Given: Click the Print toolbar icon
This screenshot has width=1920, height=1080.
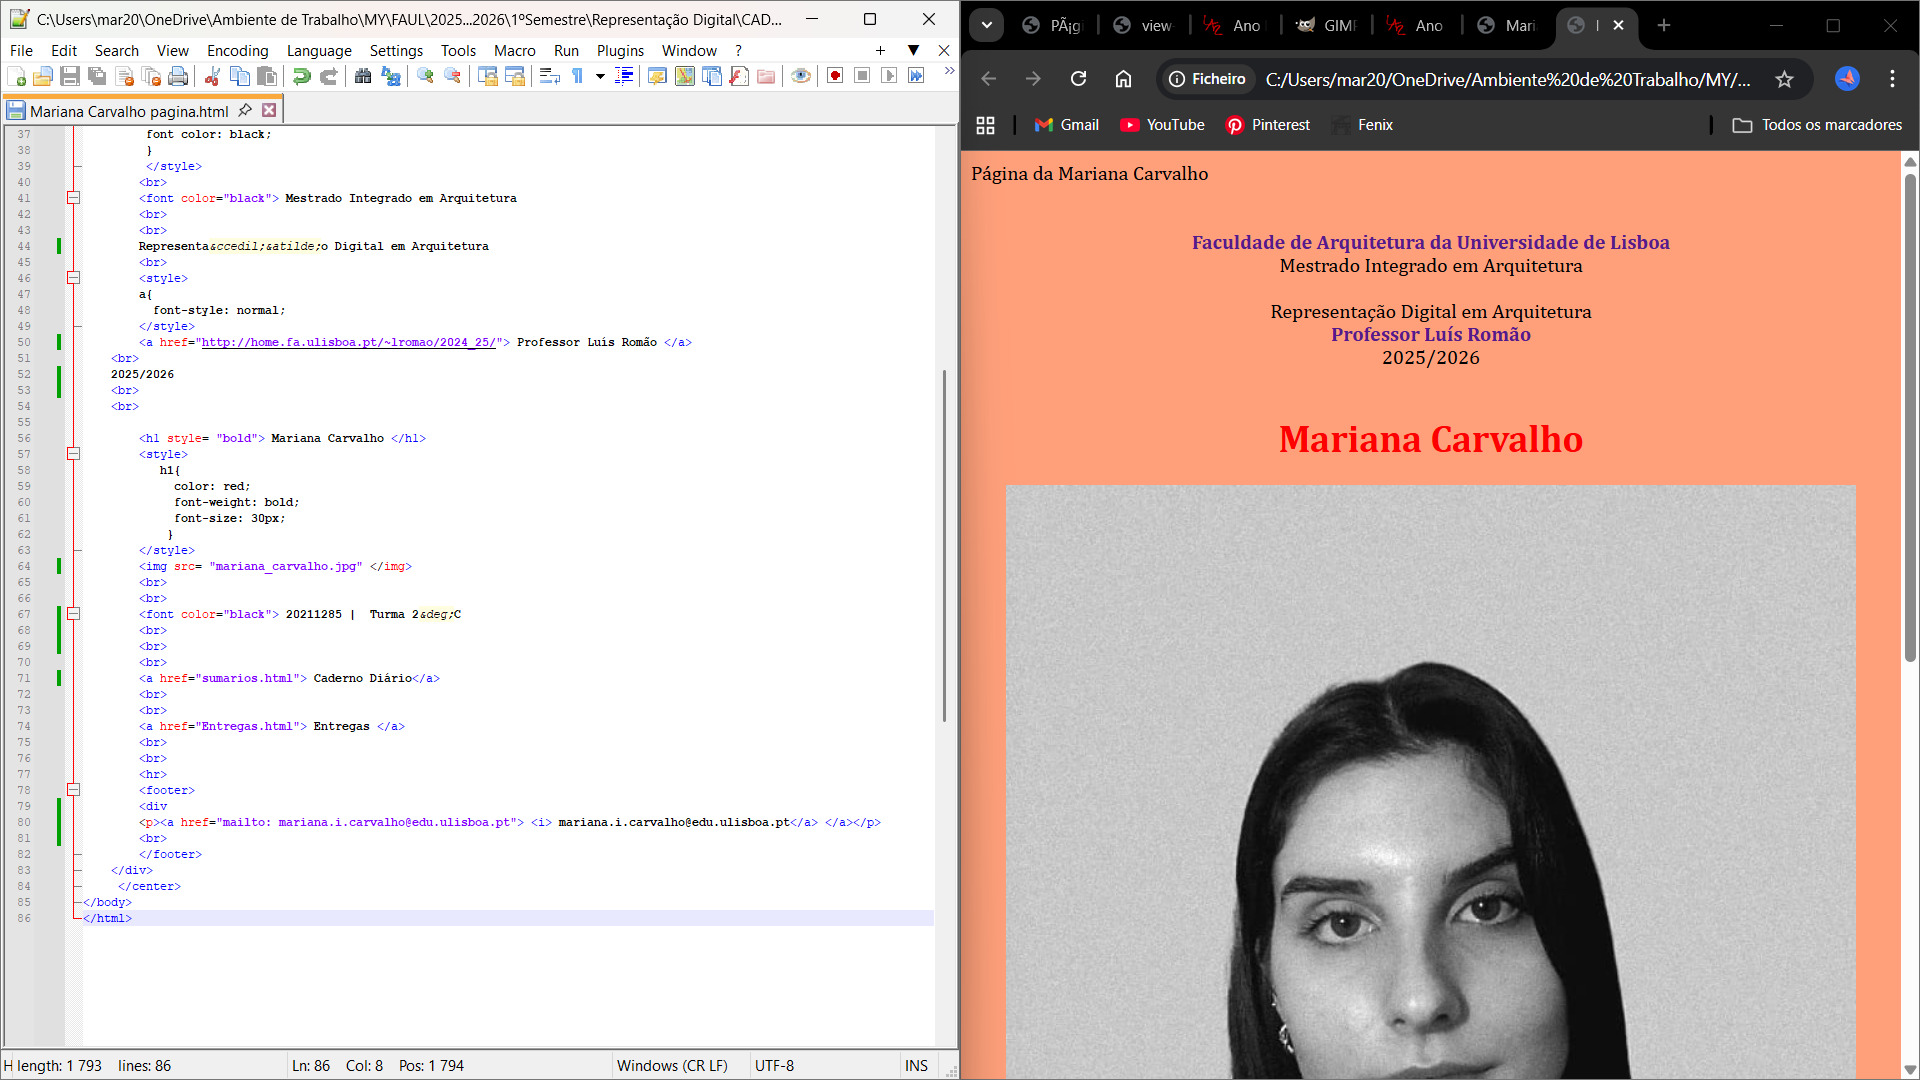Looking at the screenshot, I should coord(178,76).
